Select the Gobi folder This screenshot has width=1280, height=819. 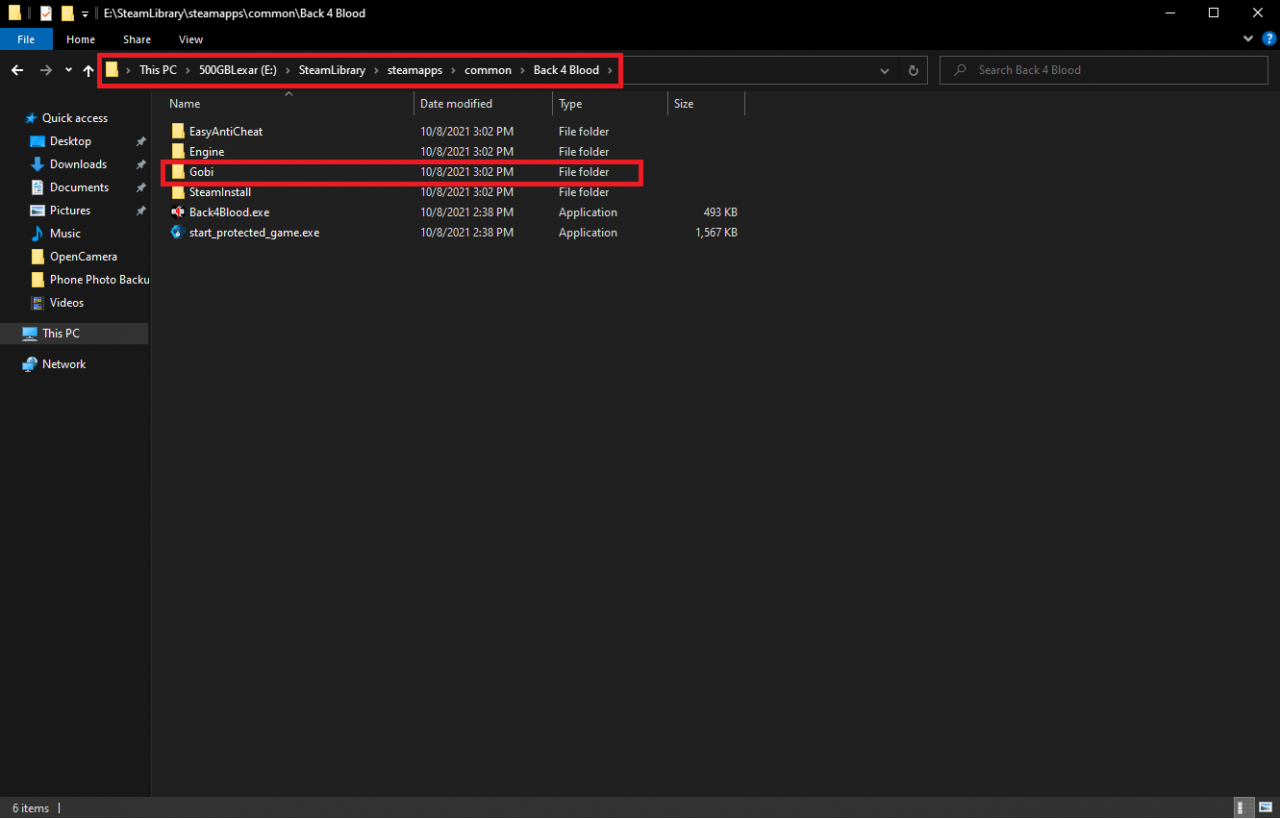pos(201,172)
